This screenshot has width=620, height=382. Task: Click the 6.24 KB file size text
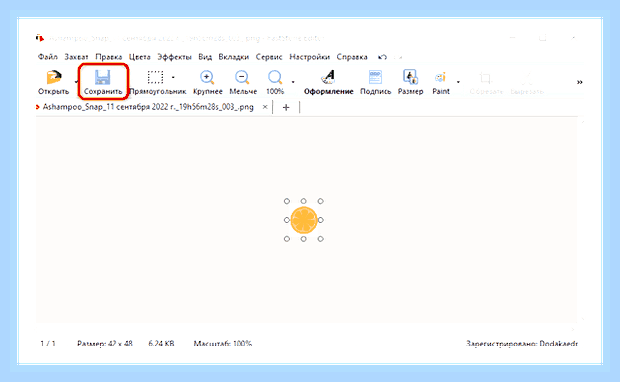coord(161,343)
